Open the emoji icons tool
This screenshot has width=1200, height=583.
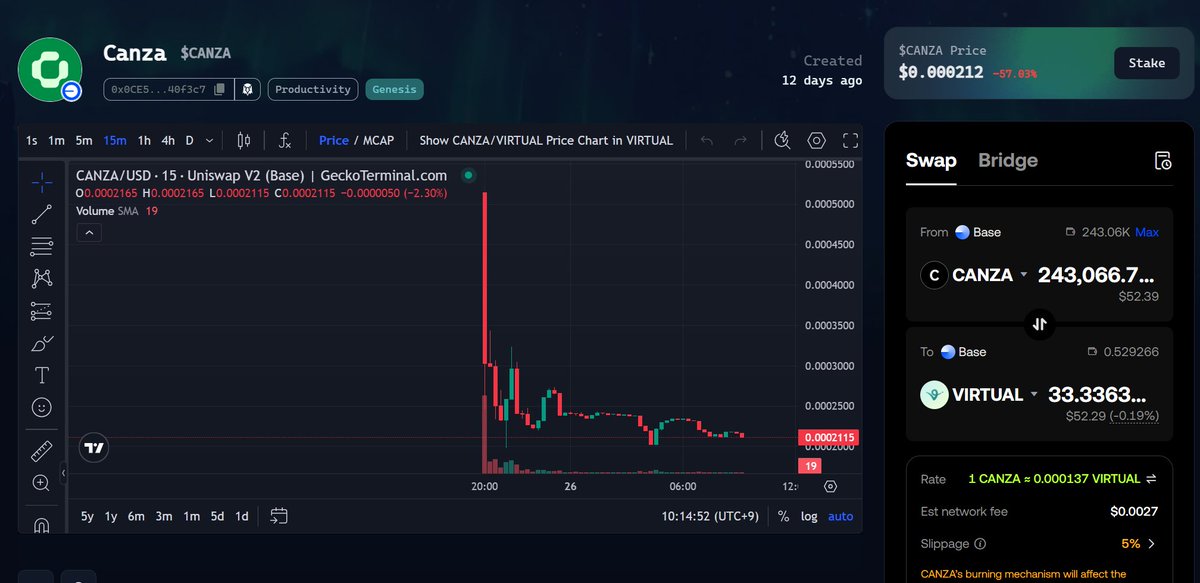click(x=42, y=407)
